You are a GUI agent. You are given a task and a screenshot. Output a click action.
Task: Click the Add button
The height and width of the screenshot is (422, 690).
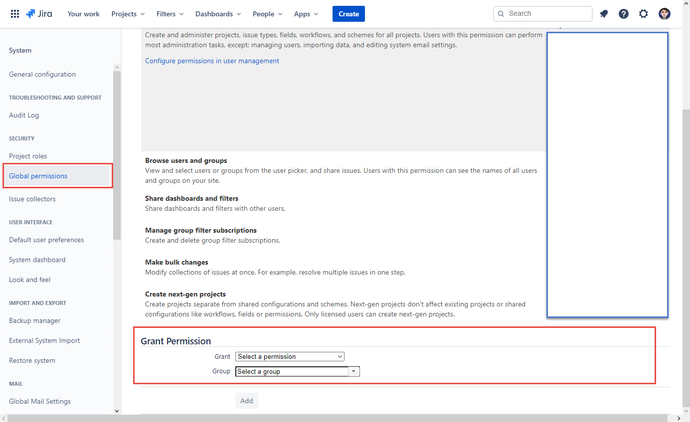tap(246, 400)
